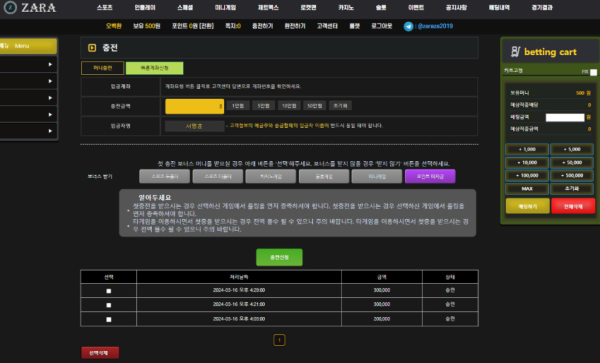Screen dimensions: 600x363
Task: Reset charge amount with 초기화 button
Action: pyautogui.click(x=340, y=106)
